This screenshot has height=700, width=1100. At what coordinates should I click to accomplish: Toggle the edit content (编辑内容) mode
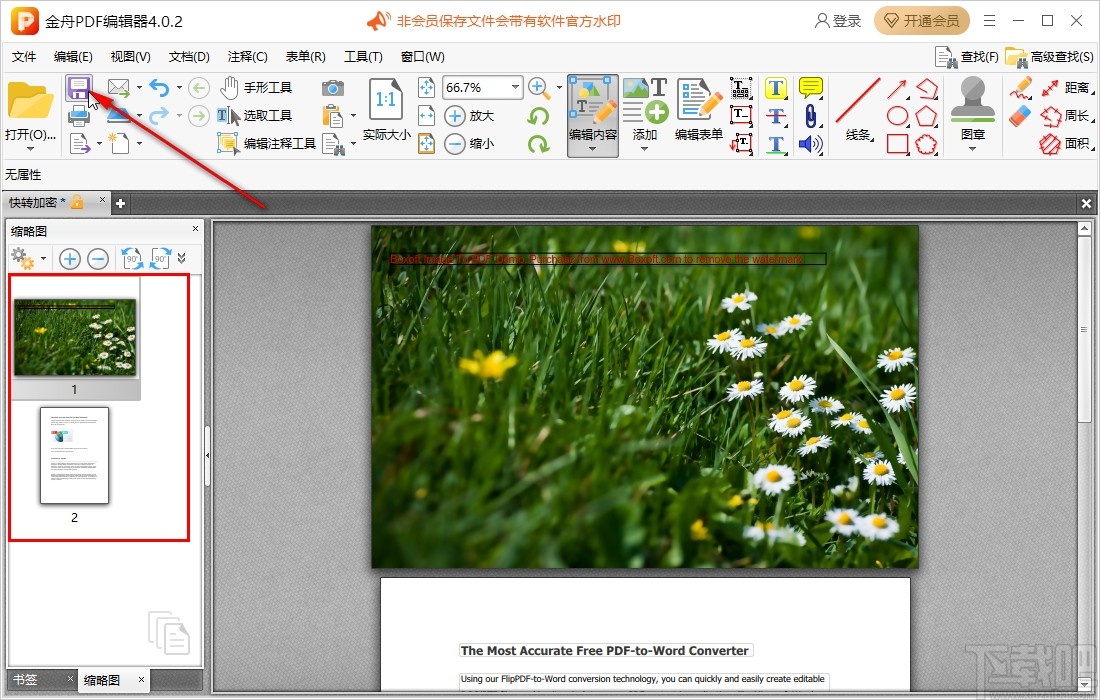point(593,116)
